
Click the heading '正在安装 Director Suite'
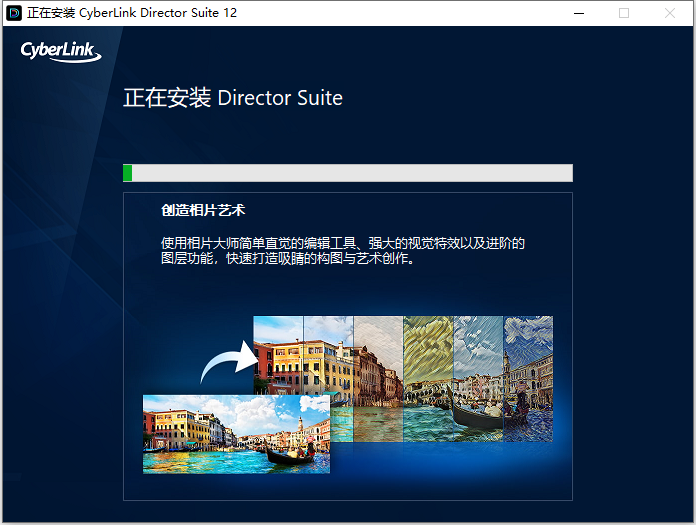click(233, 98)
